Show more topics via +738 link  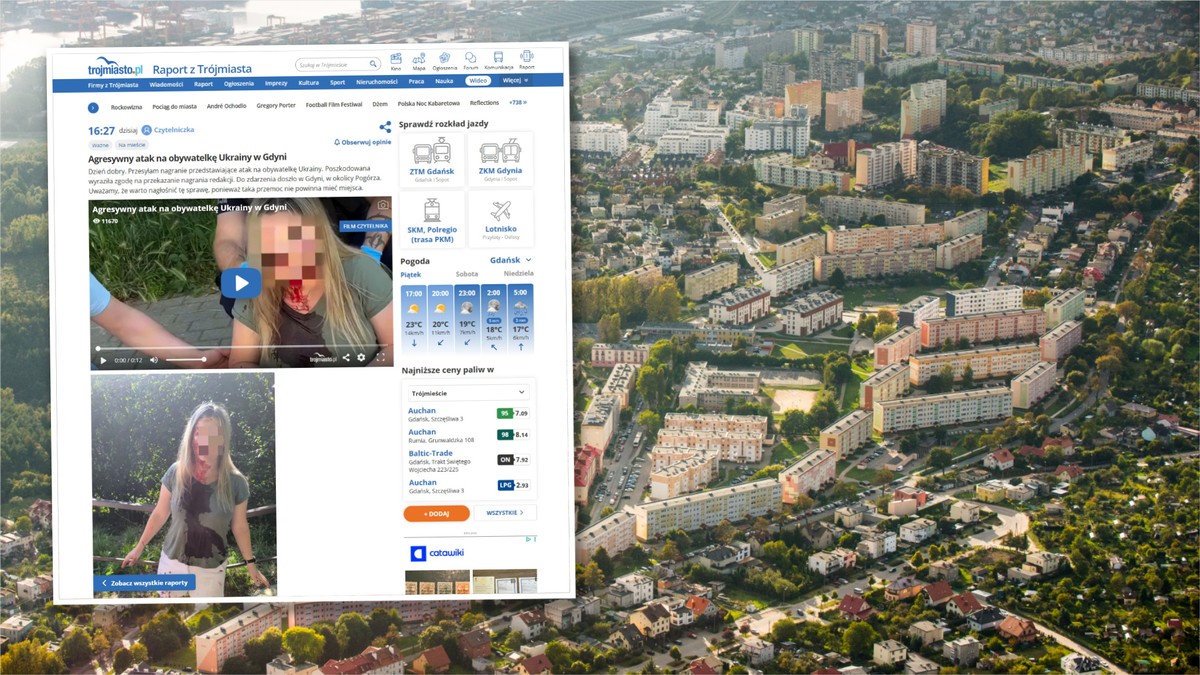pyautogui.click(x=517, y=102)
